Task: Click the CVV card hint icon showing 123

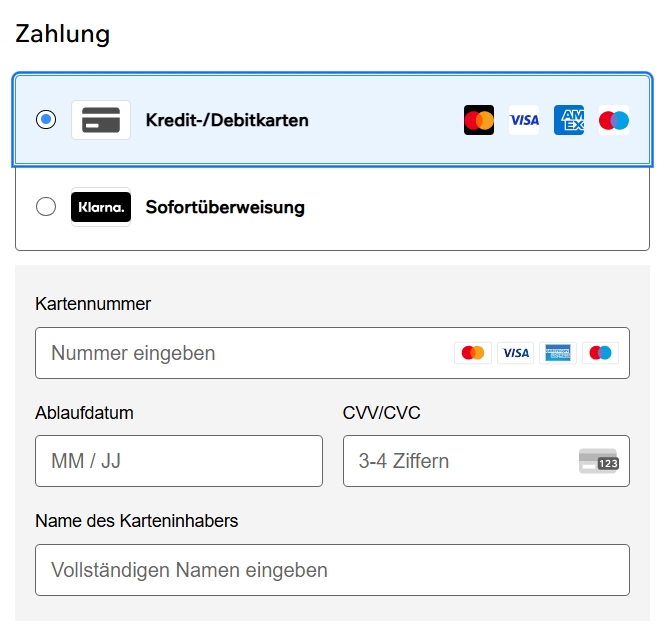Action: click(x=599, y=461)
